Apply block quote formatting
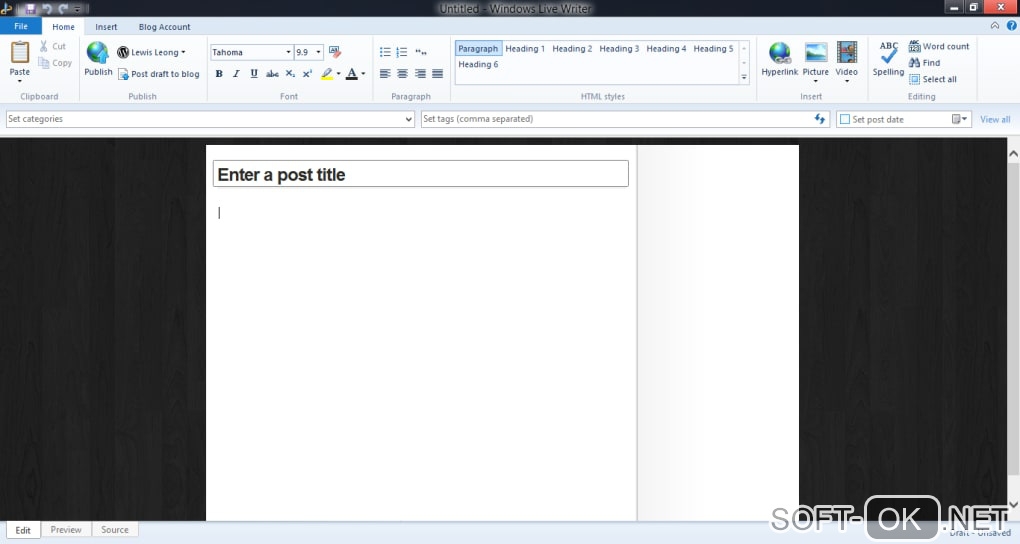The width and height of the screenshot is (1020, 544). click(421, 52)
